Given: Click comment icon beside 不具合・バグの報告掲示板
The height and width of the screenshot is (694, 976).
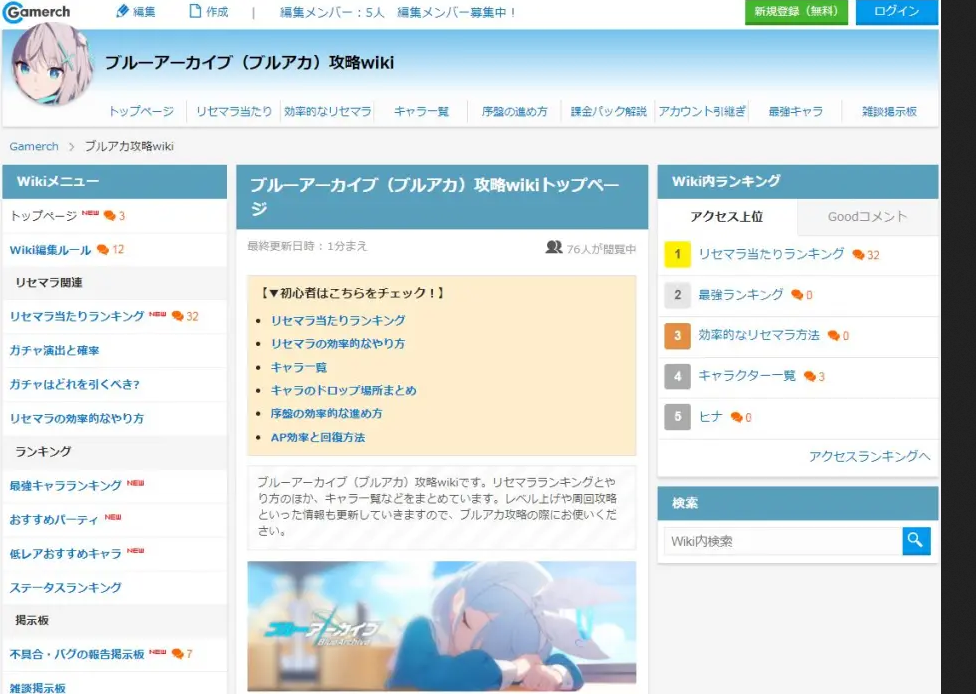Looking at the screenshot, I should pos(177,654).
